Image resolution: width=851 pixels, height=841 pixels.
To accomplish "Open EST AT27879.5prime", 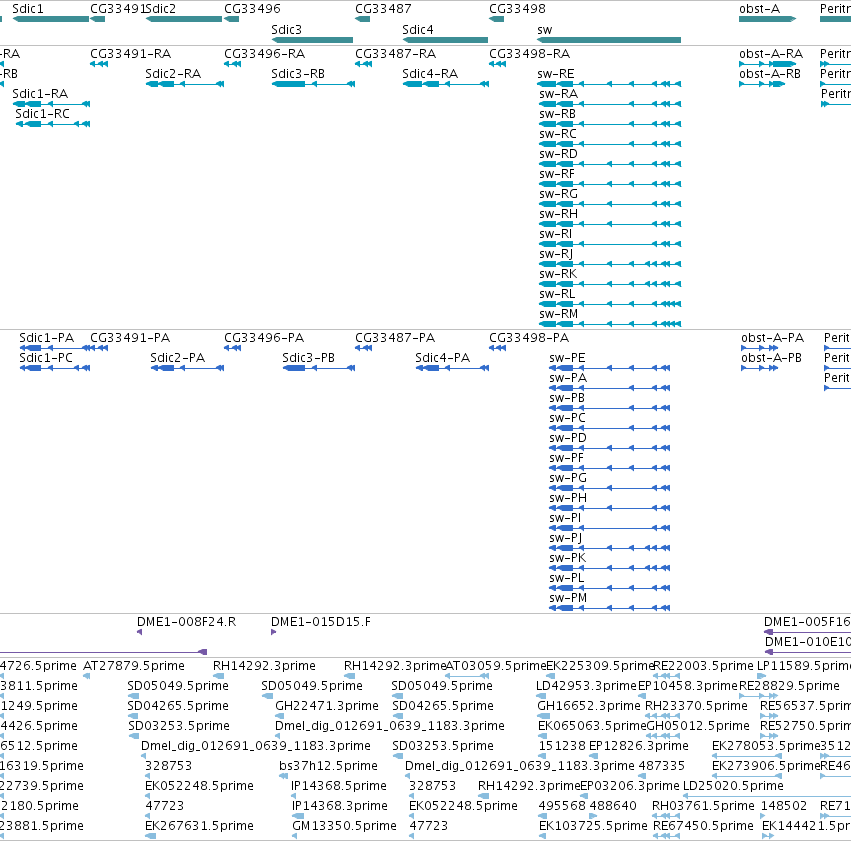I will tap(86, 676).
